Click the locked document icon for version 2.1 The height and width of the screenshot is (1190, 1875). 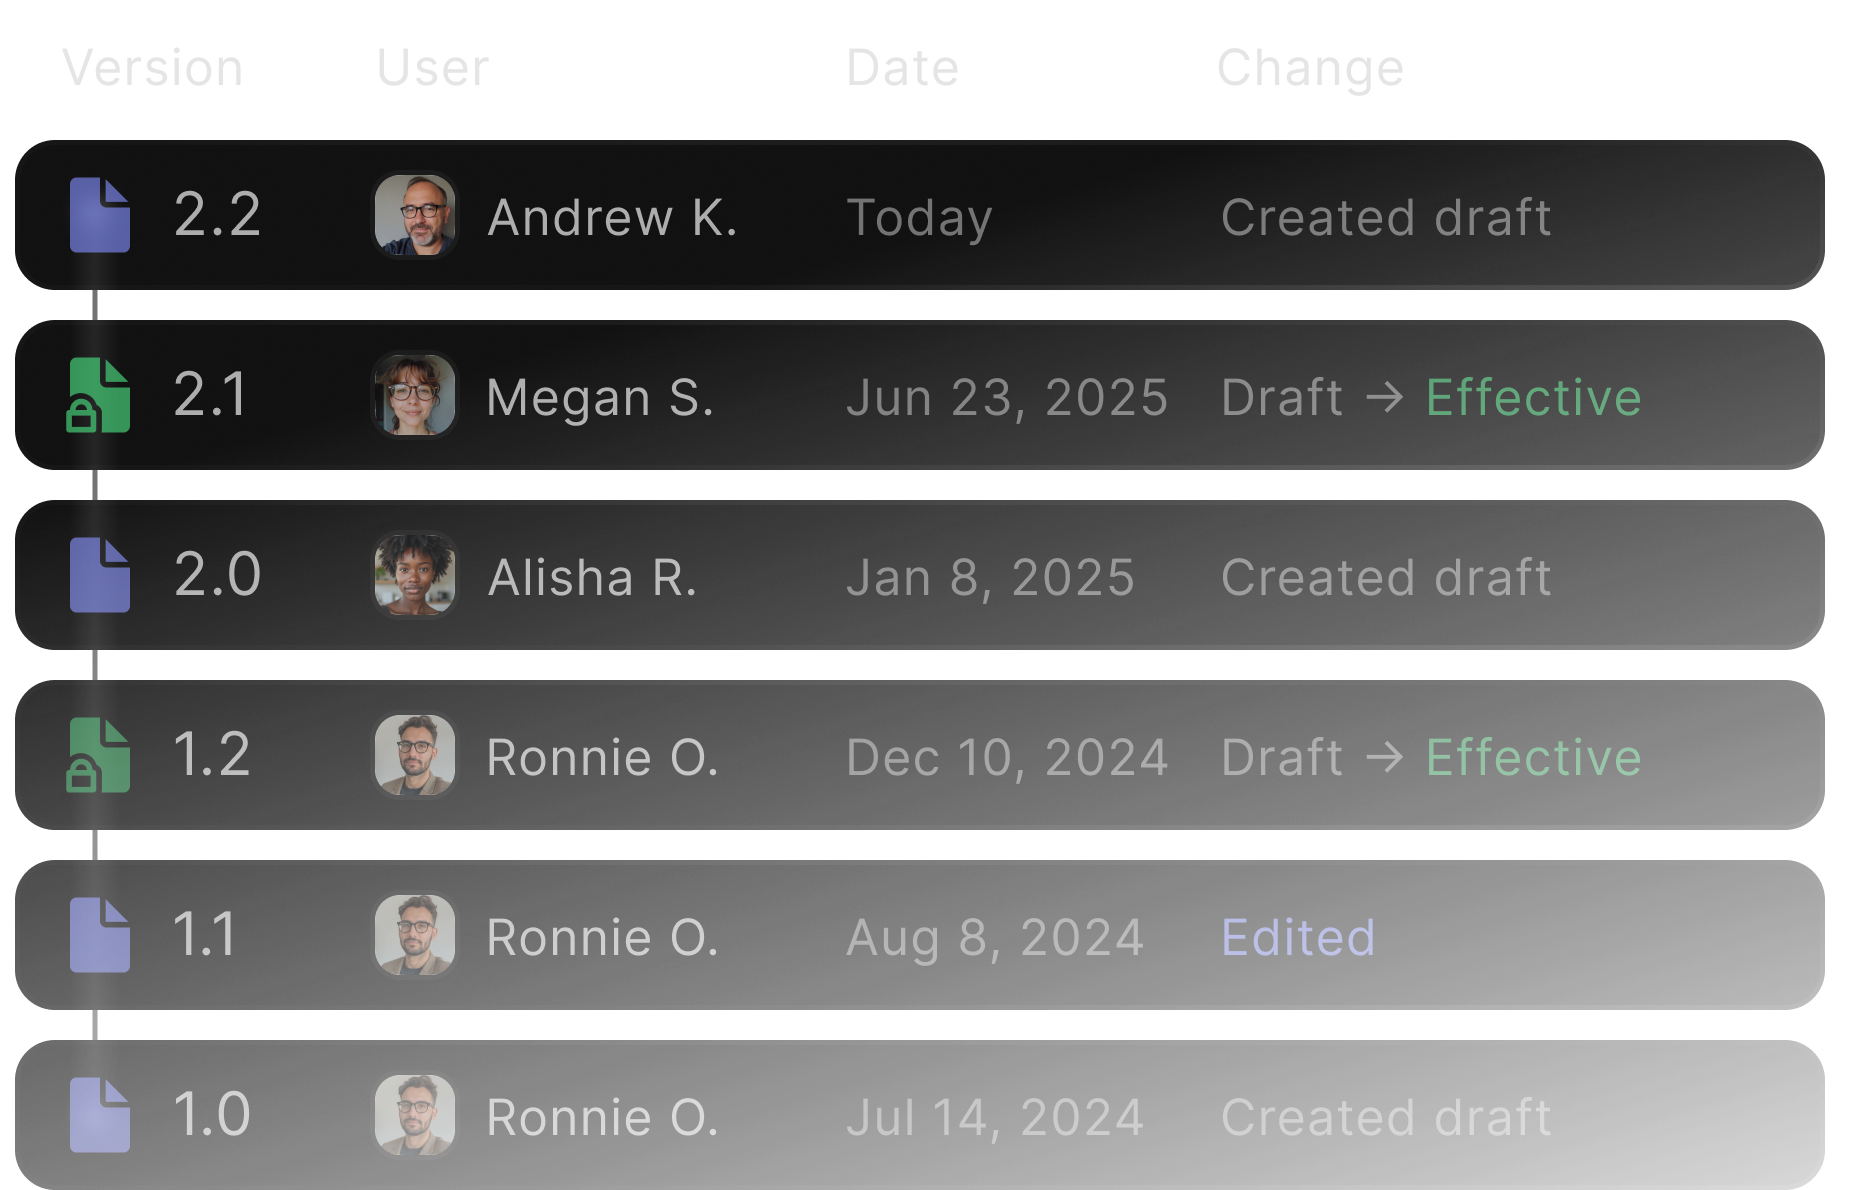click(99, 395)
